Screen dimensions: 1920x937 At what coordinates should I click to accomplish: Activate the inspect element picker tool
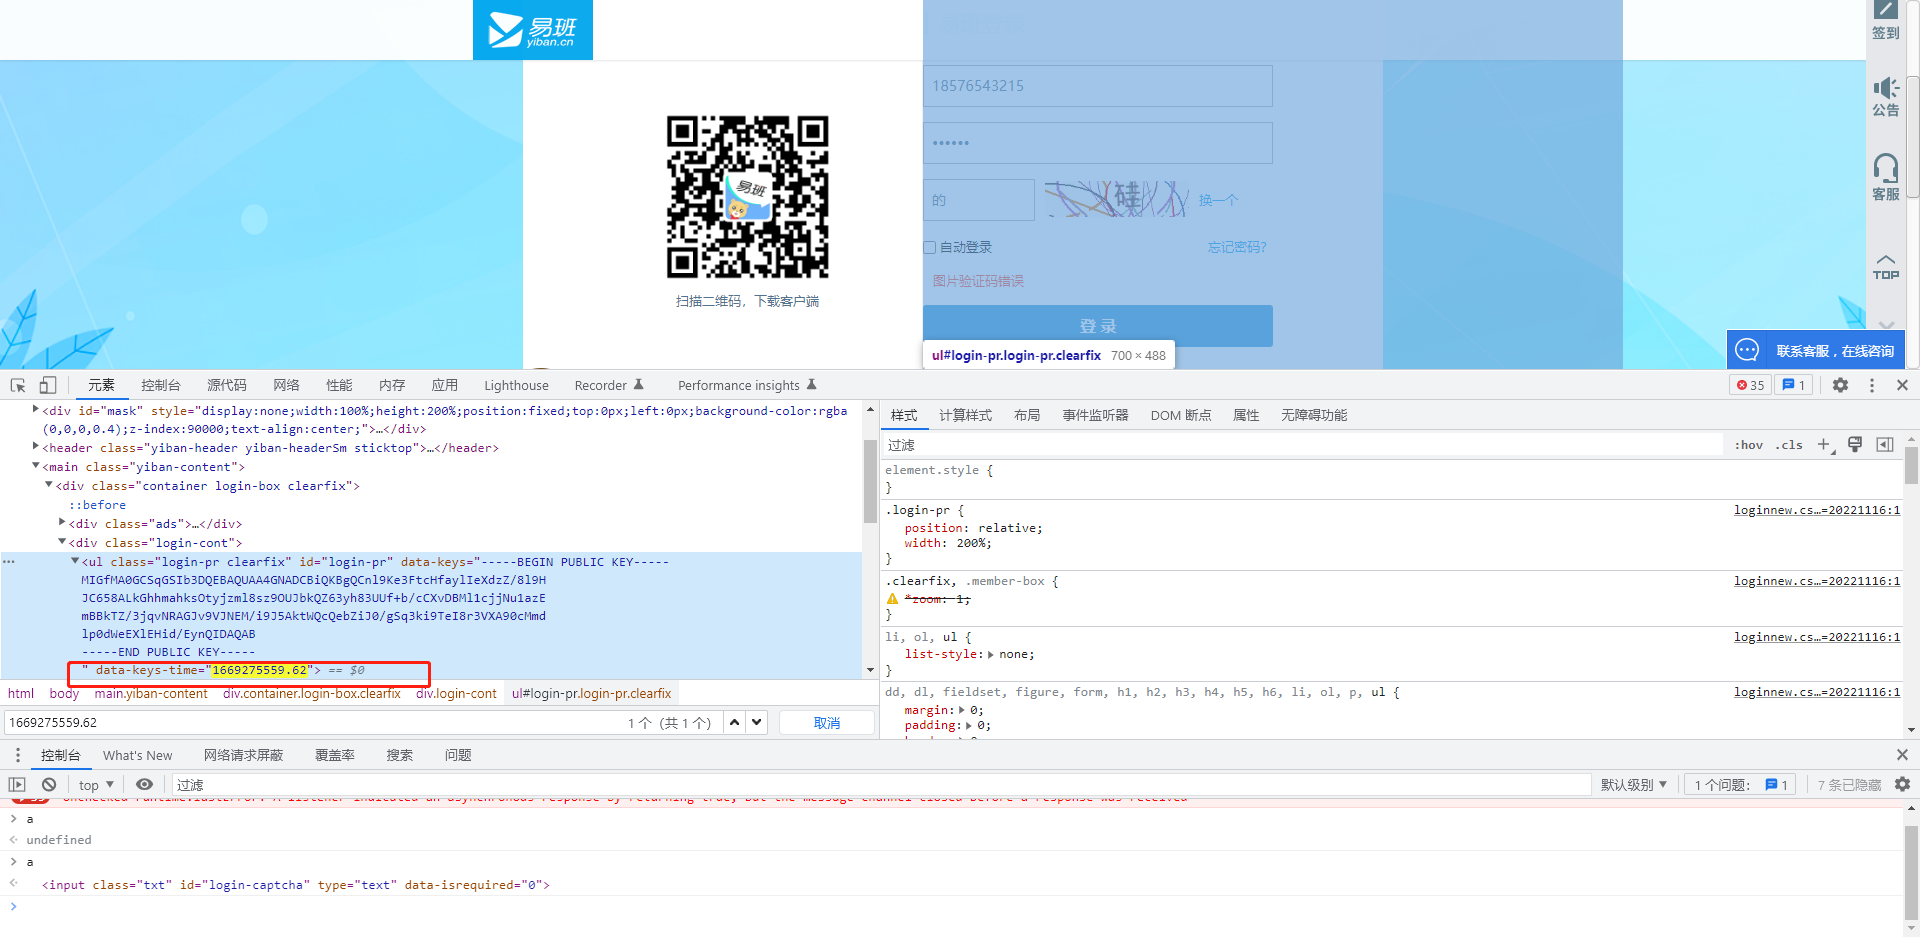tap(18, 385)
